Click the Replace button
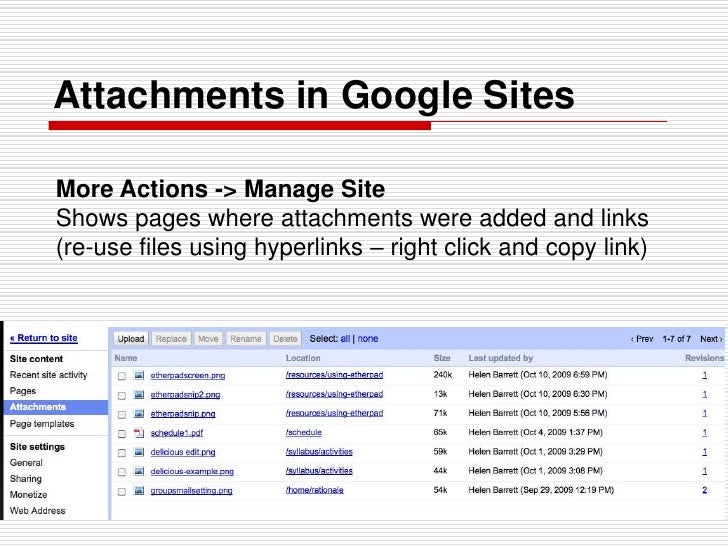The height and width of the screenshot is (546, 728). tap(171, 338)
